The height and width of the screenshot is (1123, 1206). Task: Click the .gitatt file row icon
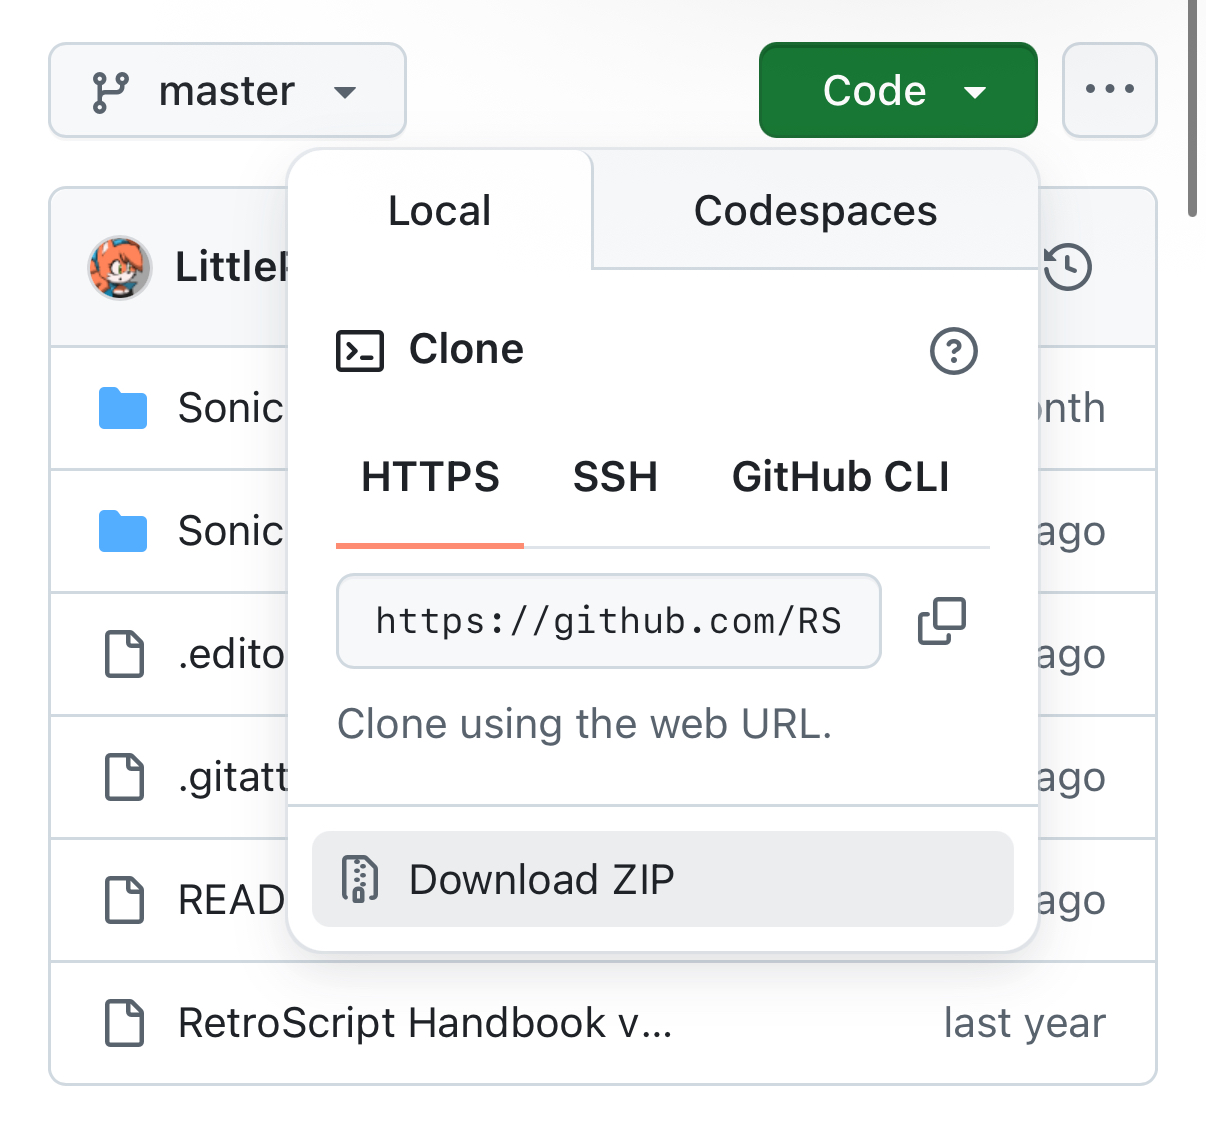pyautogui.click(x=125, y=777)
